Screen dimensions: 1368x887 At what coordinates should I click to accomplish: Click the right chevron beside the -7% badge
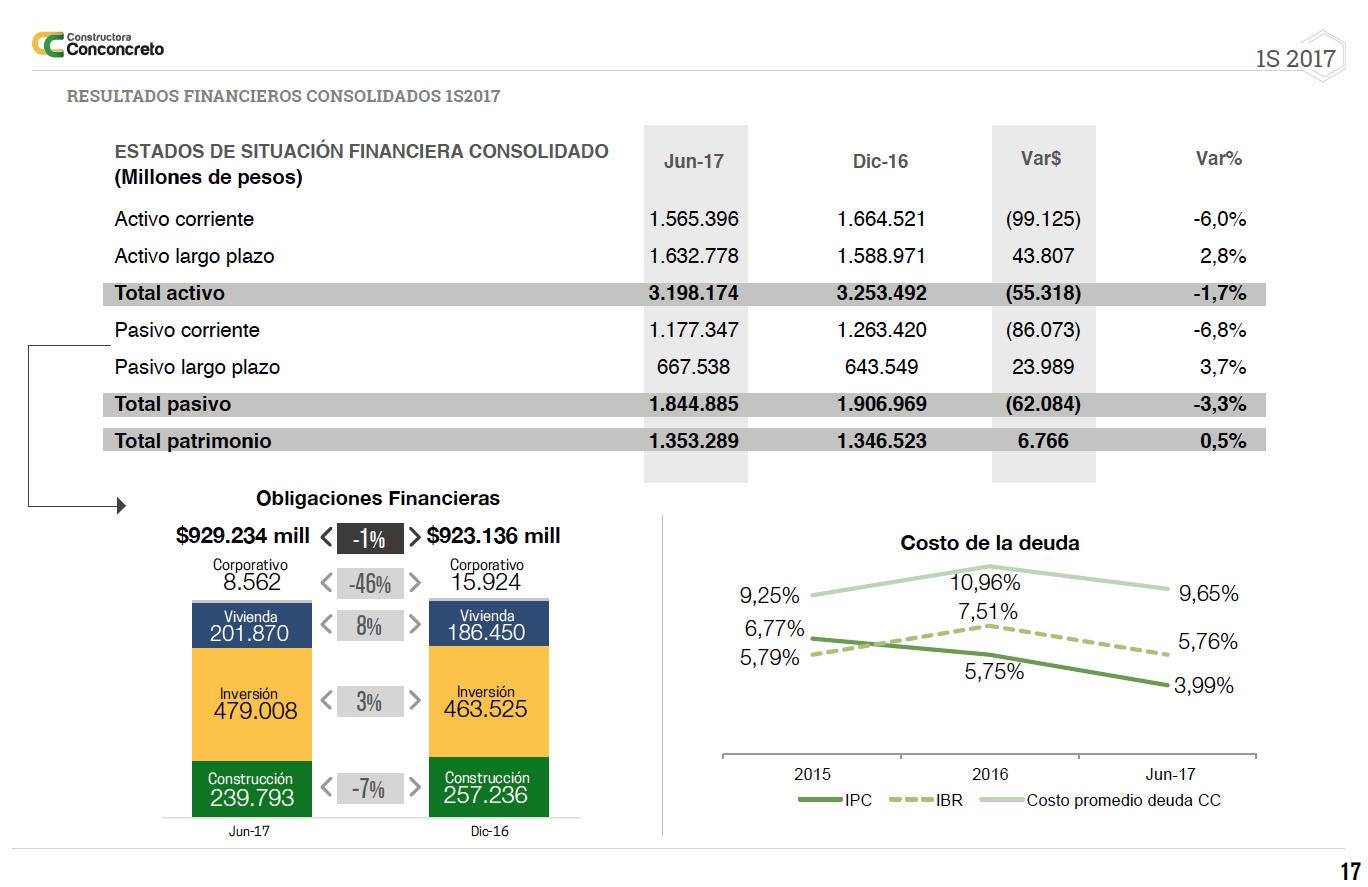413,788
